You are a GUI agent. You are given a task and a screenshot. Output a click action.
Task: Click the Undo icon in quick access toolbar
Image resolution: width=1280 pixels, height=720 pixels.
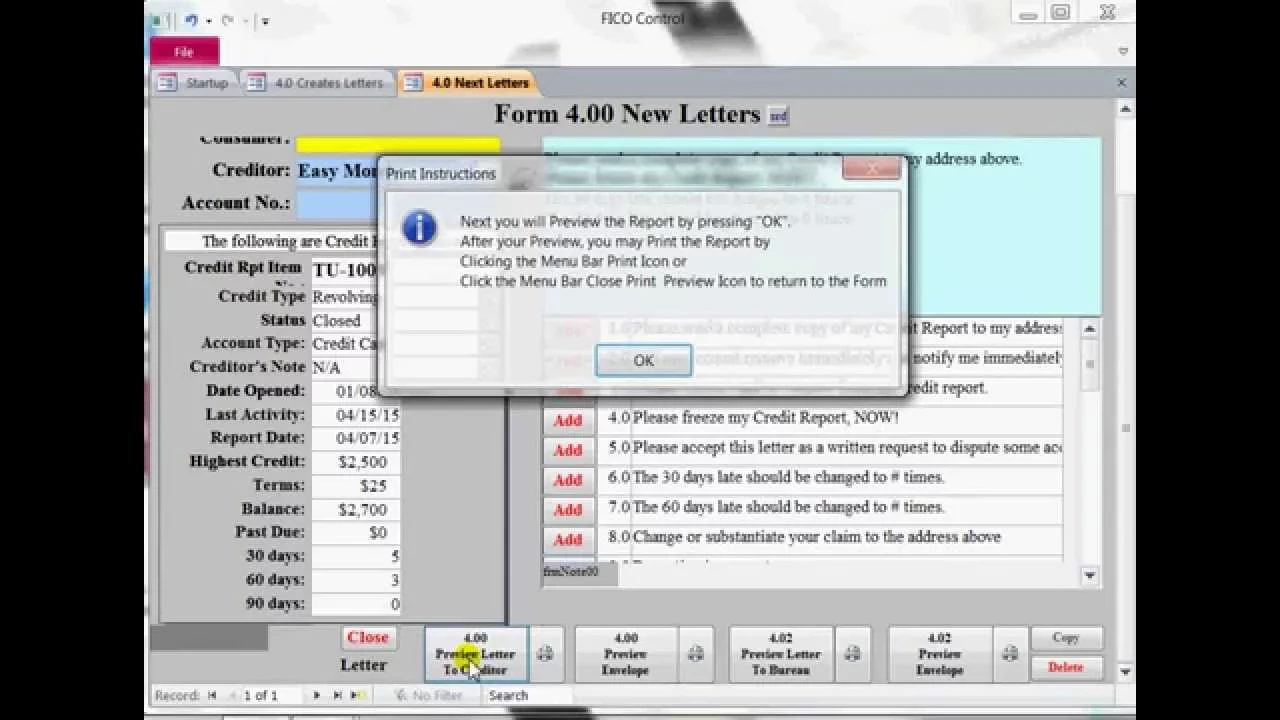coord(191,19)
